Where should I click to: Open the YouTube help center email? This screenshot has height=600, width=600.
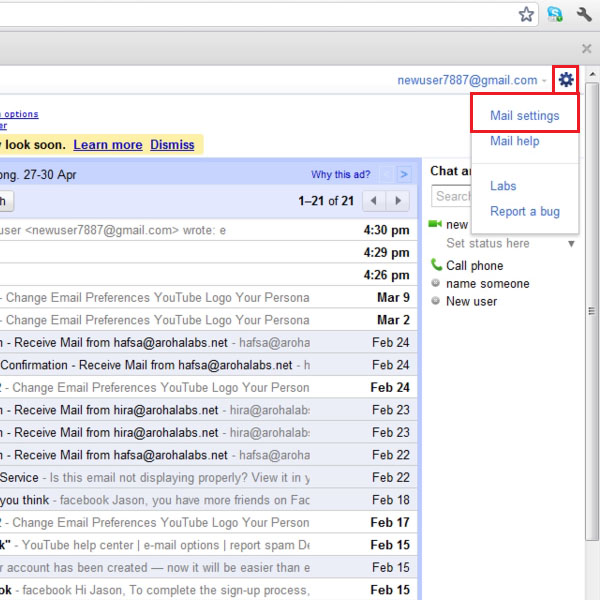coord(209,545)
